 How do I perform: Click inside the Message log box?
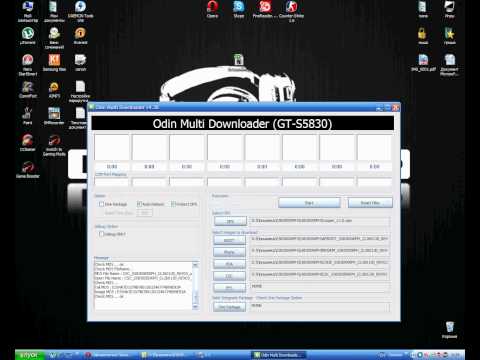tap(144, 286)
